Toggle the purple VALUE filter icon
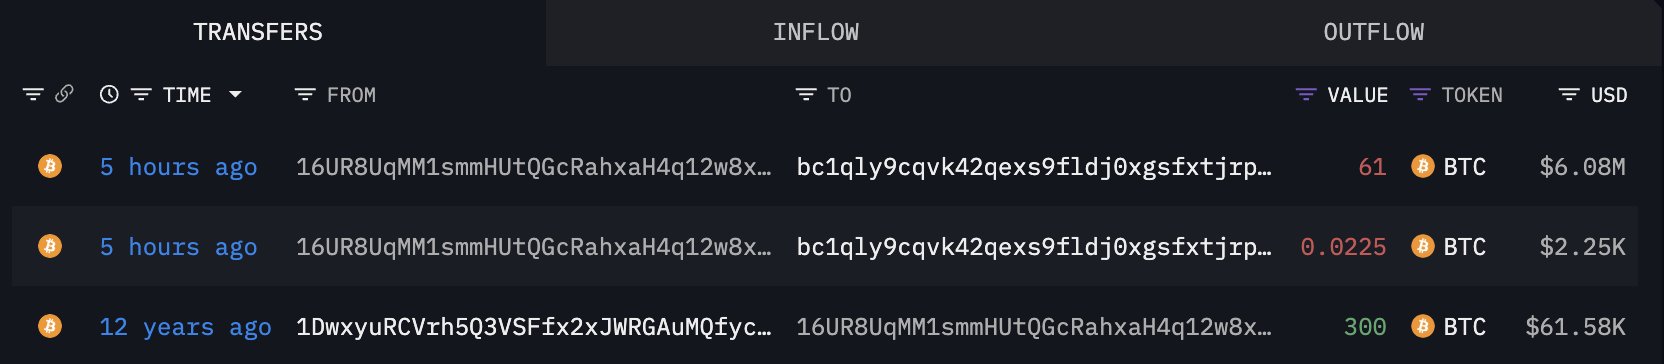Viewport: 1664px width, 364px height. coord(1306,95)
